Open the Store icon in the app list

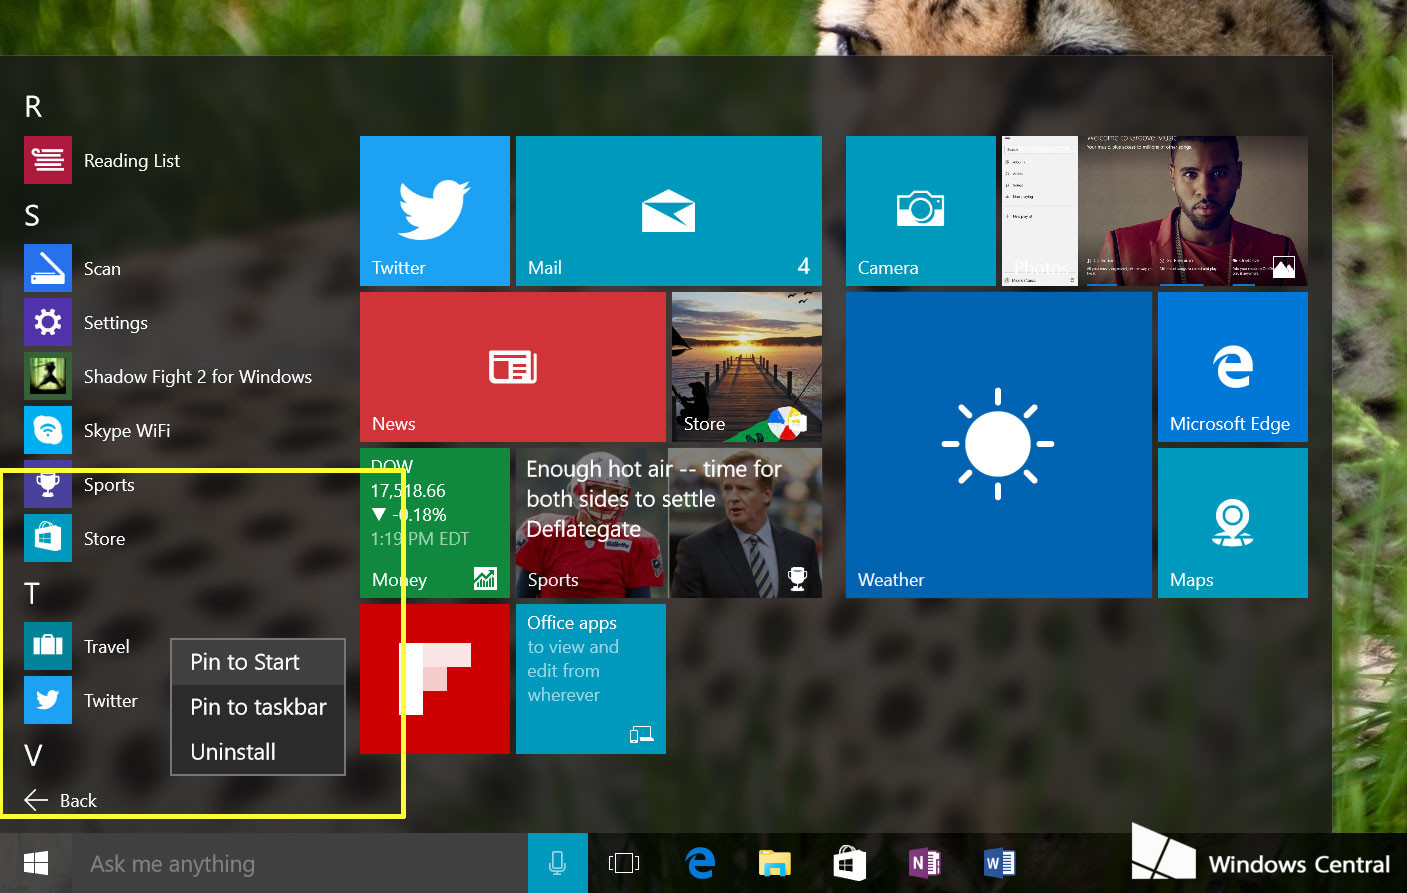click(x=48, y=538)
